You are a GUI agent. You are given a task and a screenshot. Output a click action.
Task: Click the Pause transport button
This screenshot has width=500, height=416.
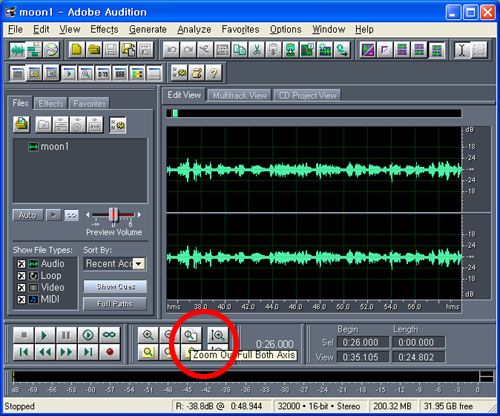point(66,335)
